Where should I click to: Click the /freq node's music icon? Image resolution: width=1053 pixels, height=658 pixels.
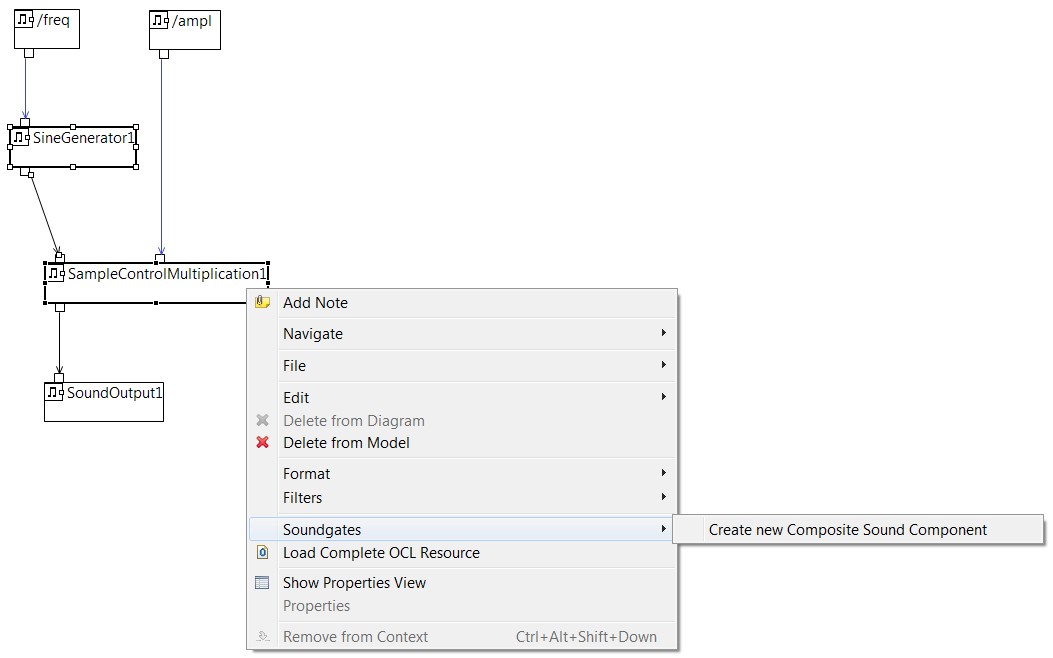coord(25,19)
